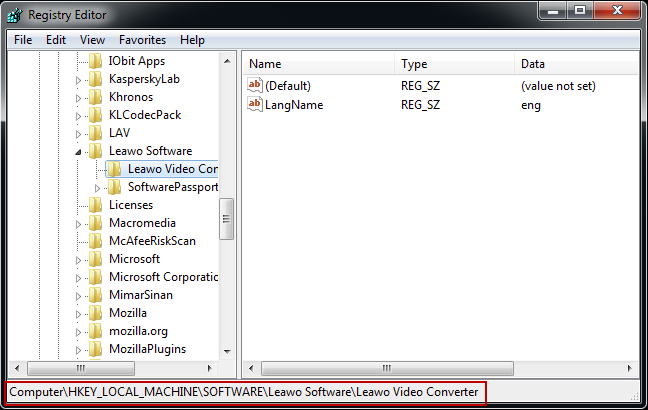Expand the mozilla.org key
The image size is (648, 410).
point(78,332)
